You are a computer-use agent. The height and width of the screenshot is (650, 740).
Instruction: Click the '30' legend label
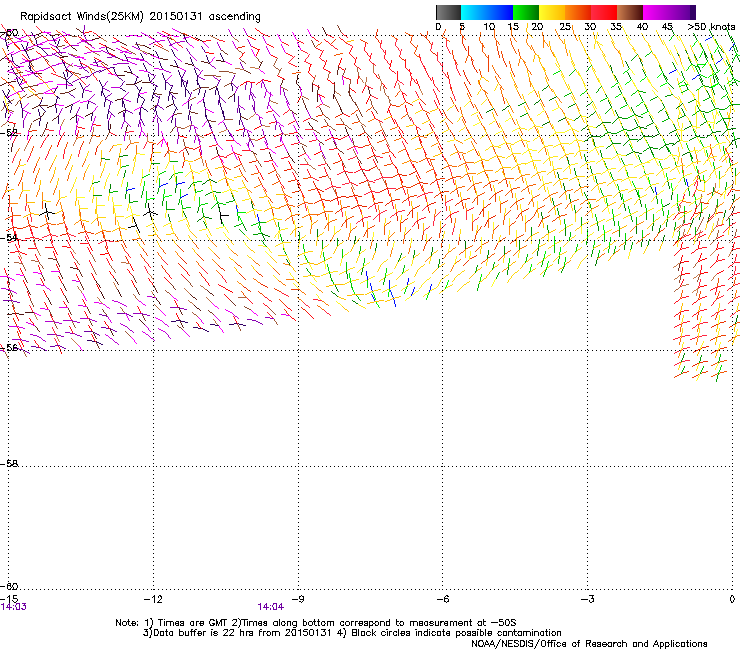[590, 27]
